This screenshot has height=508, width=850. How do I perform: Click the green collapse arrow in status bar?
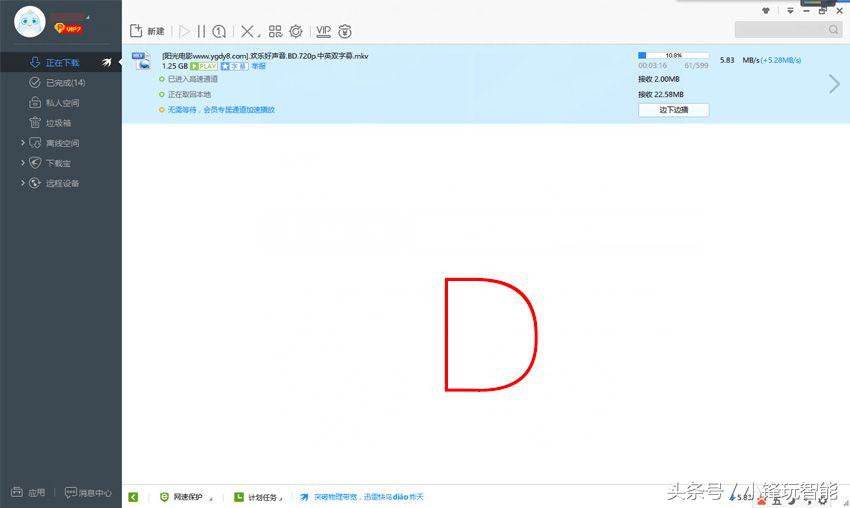133,497
